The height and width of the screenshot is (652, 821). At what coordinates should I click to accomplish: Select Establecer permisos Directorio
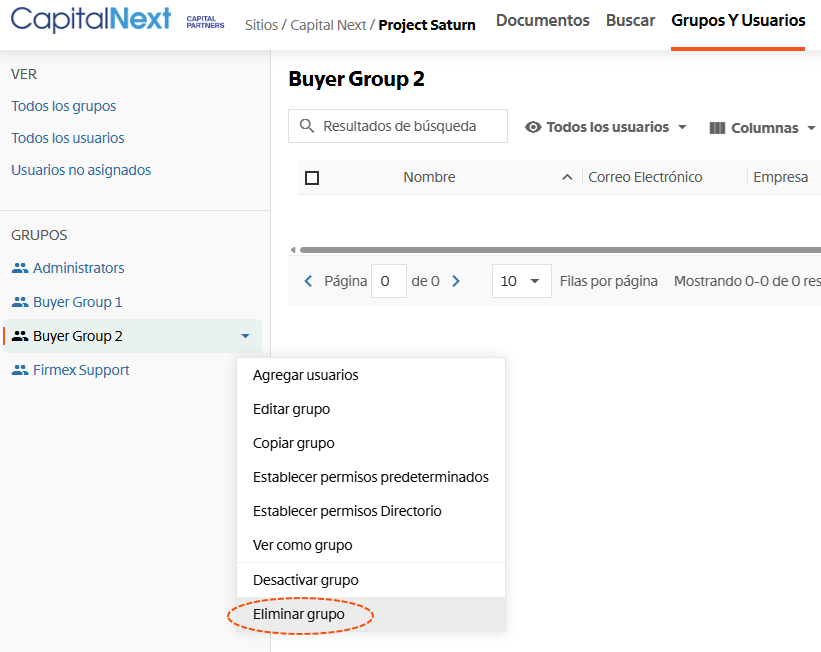pos(371,511)
